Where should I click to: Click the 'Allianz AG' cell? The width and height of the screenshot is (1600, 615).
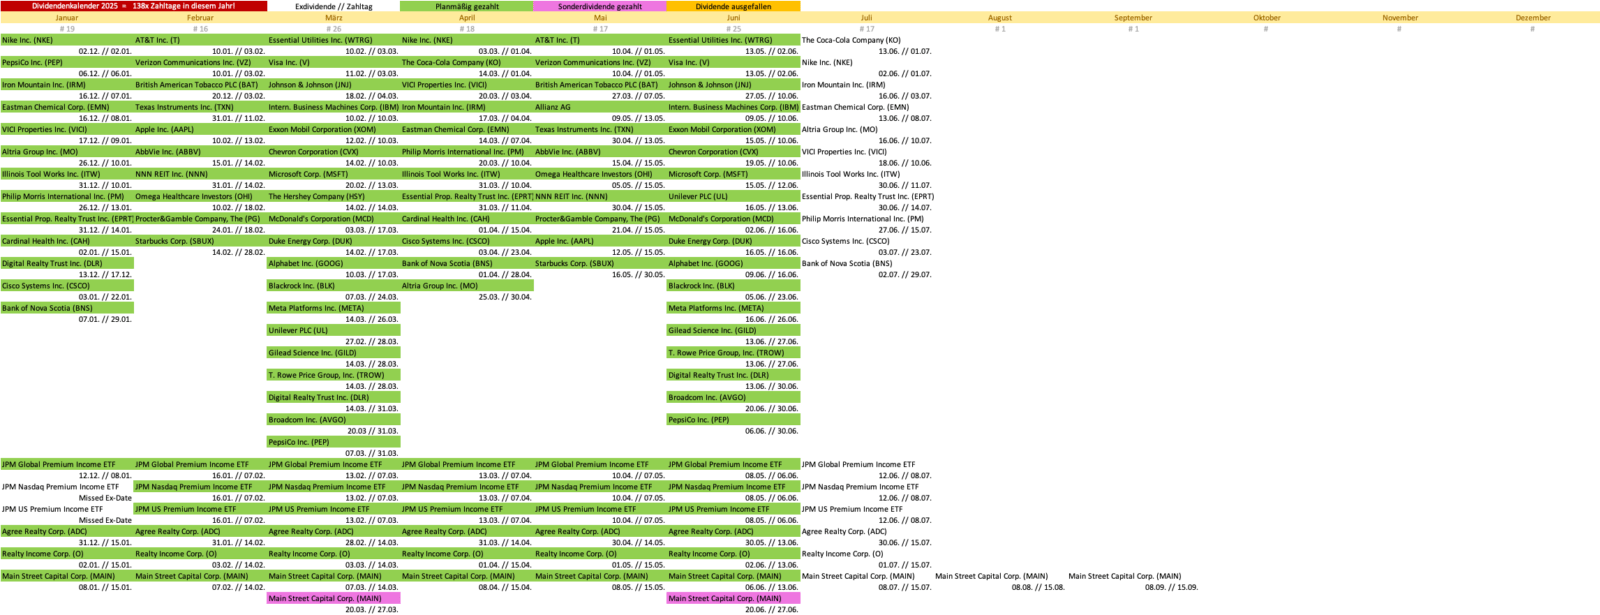600,107
